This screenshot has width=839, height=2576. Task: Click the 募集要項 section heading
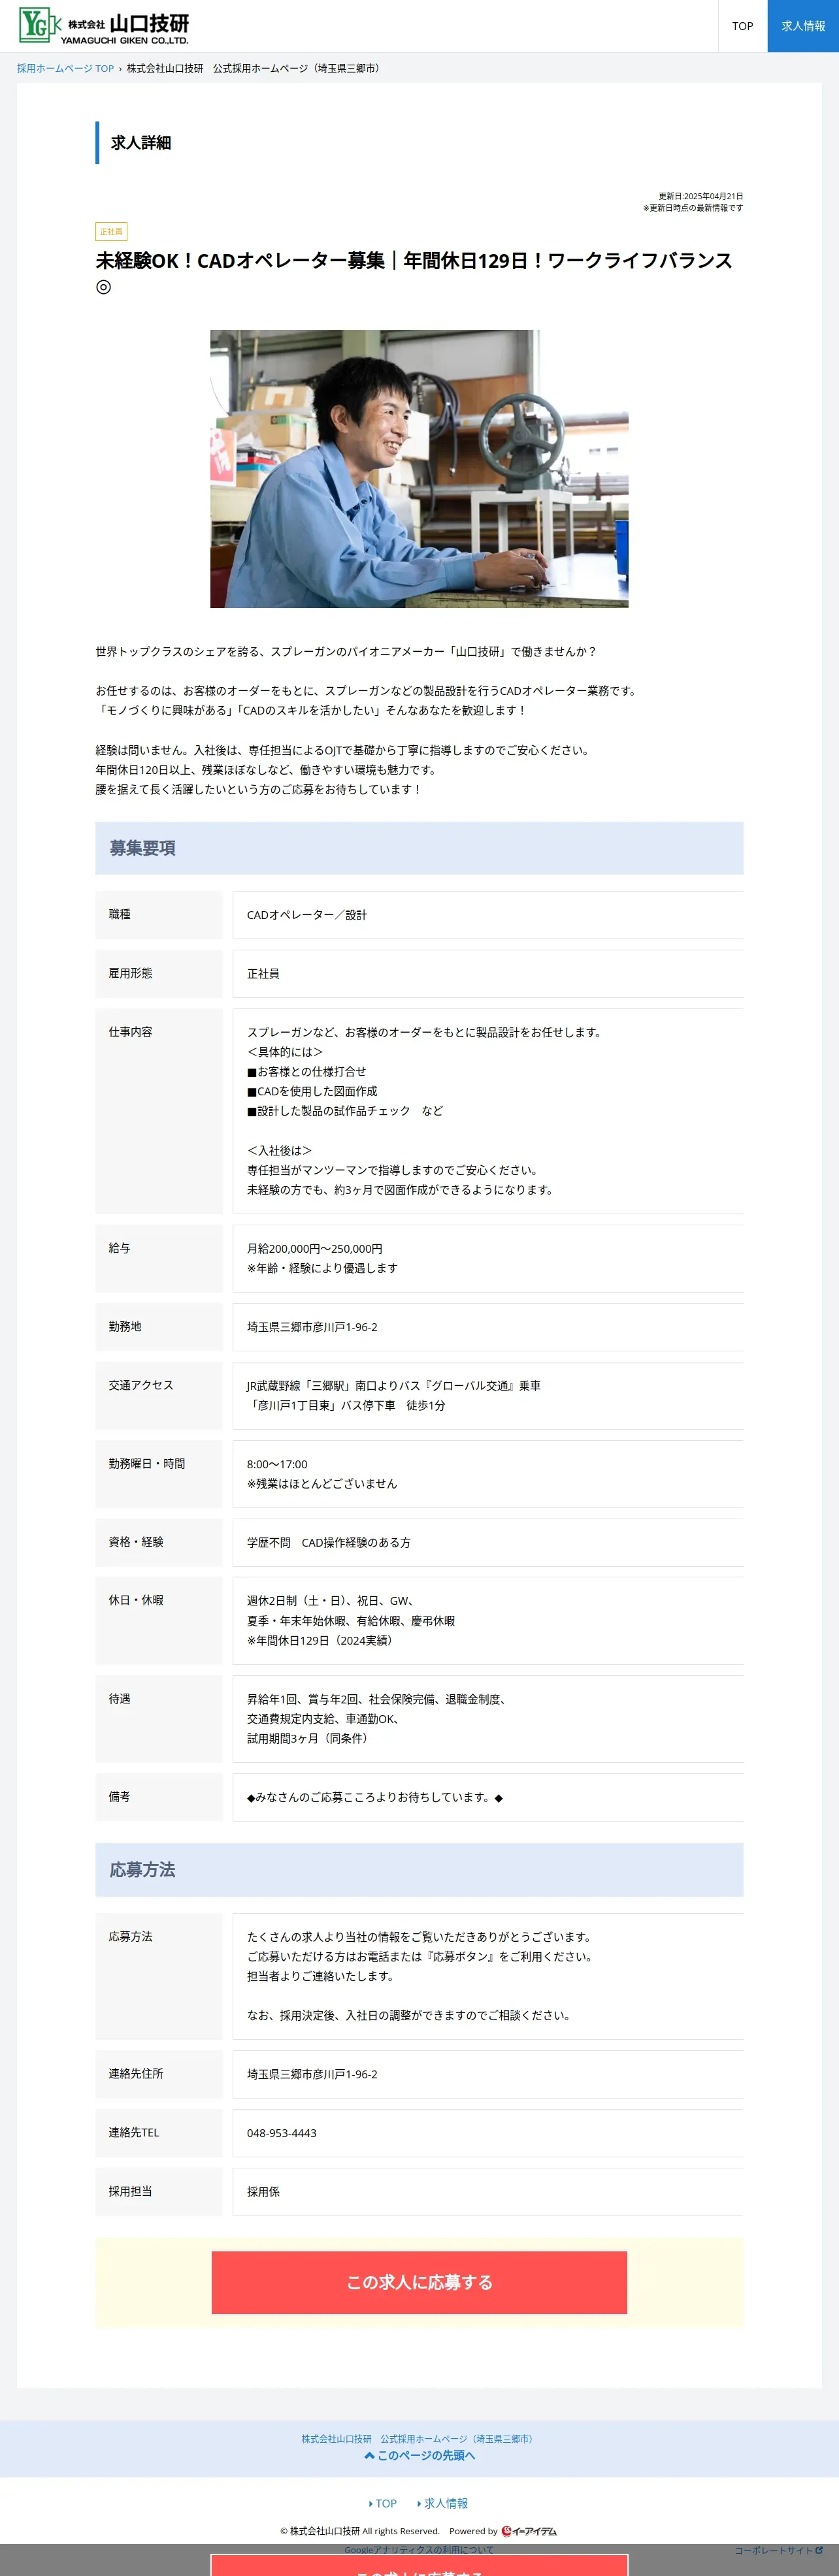tap(419, 848)
